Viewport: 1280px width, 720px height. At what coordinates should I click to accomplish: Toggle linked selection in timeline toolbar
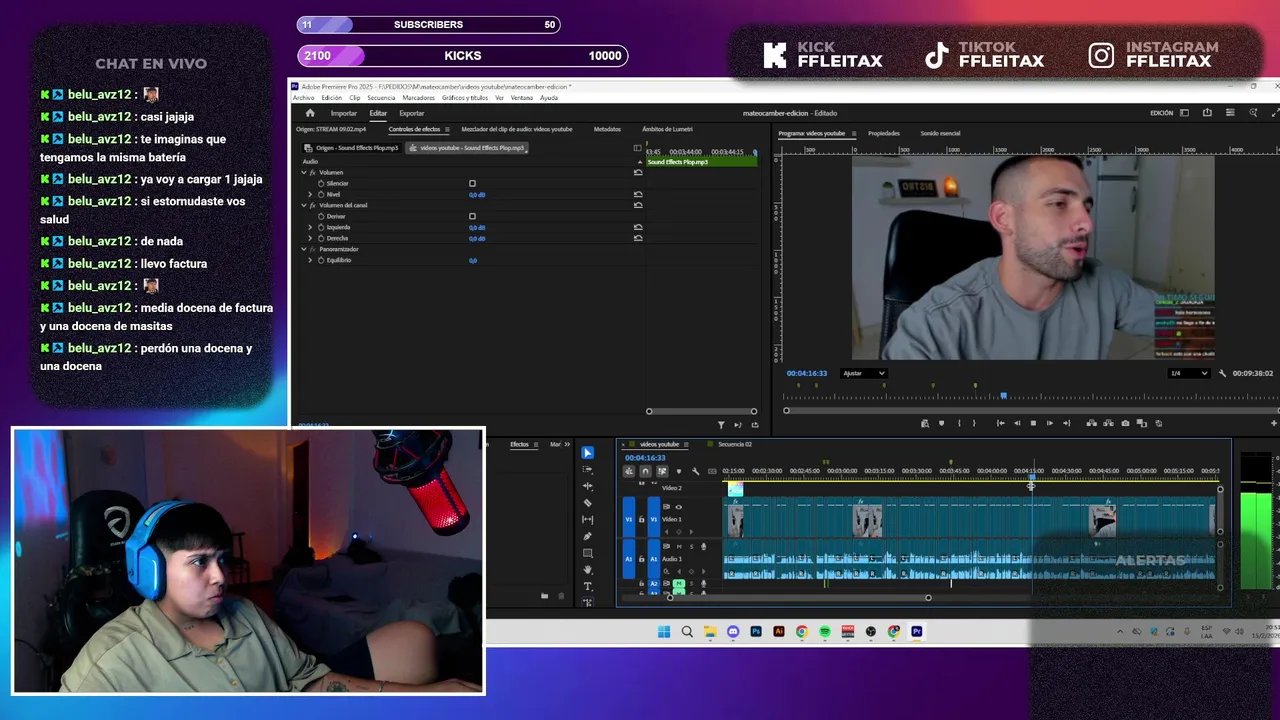pos(662,471)
